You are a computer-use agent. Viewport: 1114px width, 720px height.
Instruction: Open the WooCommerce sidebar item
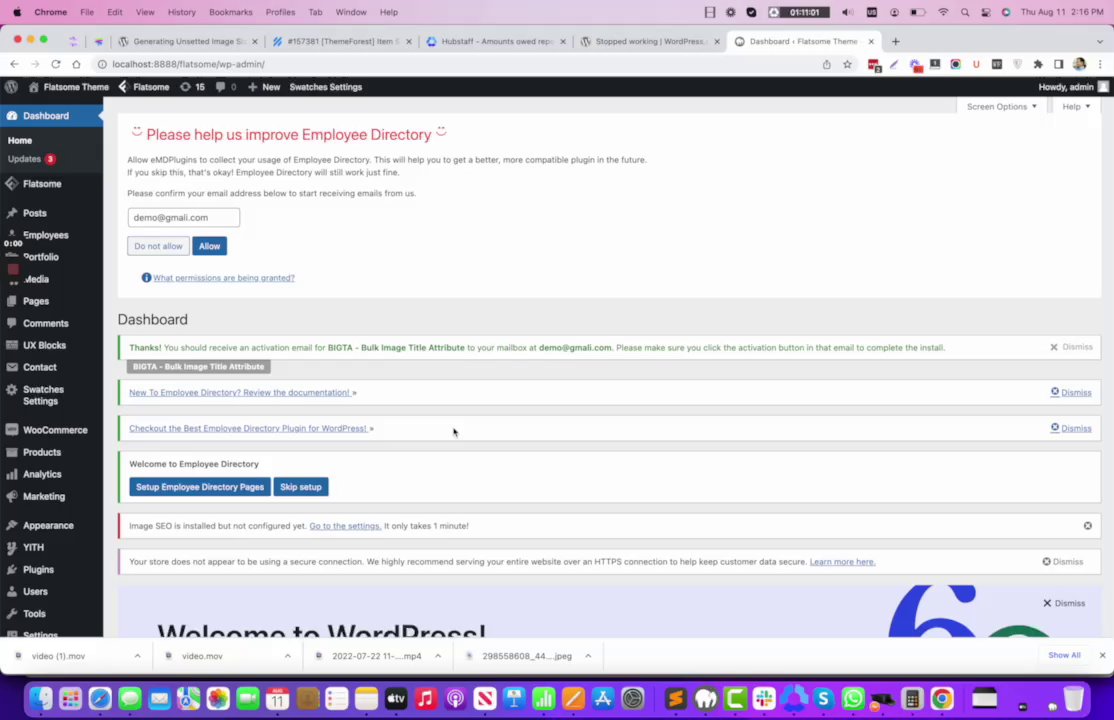[55, 430]
